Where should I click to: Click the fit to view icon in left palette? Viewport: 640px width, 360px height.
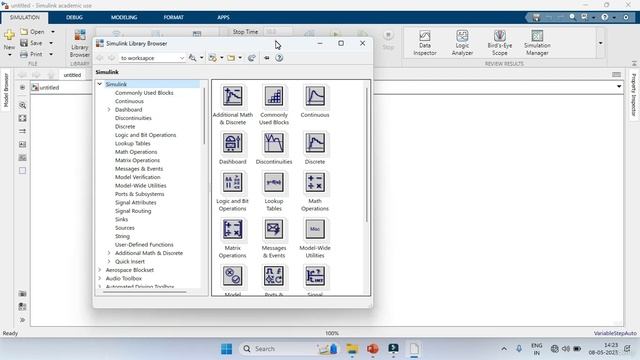tap(22, 118)
